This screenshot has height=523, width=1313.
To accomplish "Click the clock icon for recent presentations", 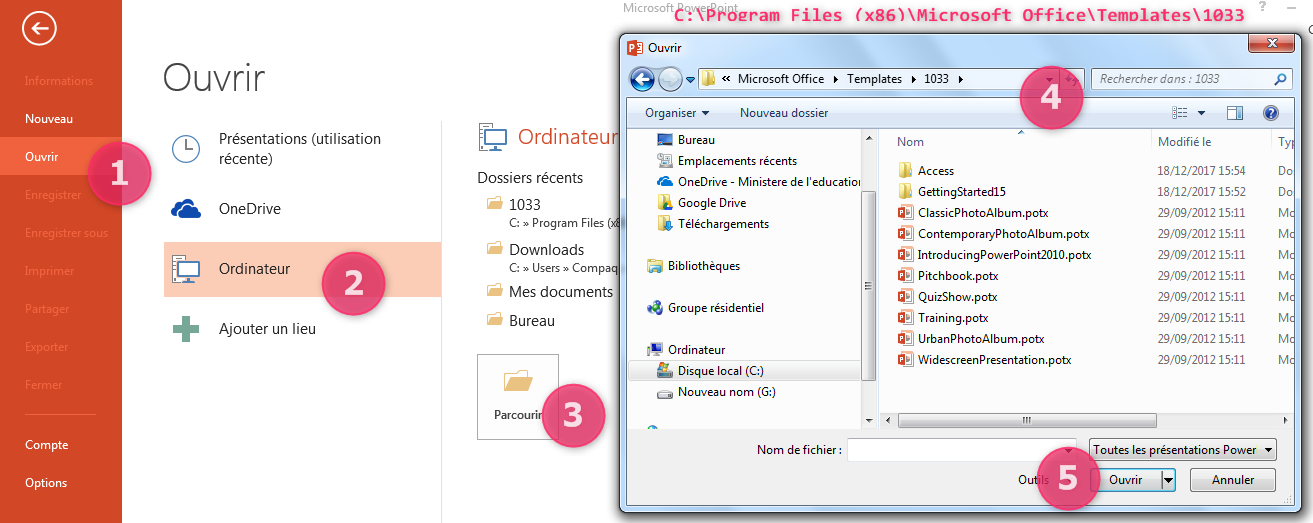I will 186,149.
